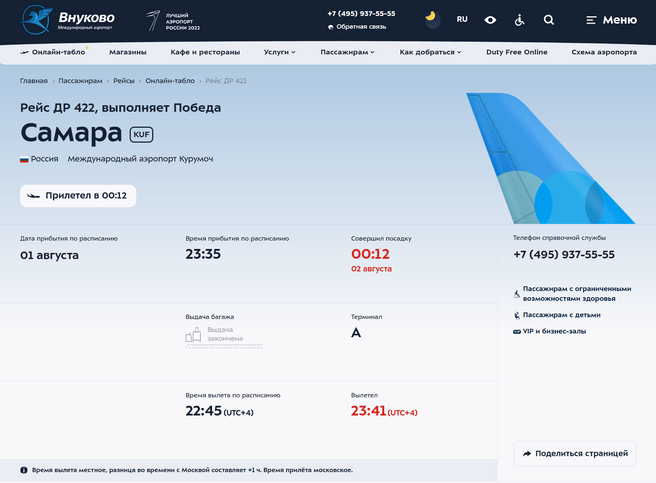Open the Магазины section

coord(128,52)
